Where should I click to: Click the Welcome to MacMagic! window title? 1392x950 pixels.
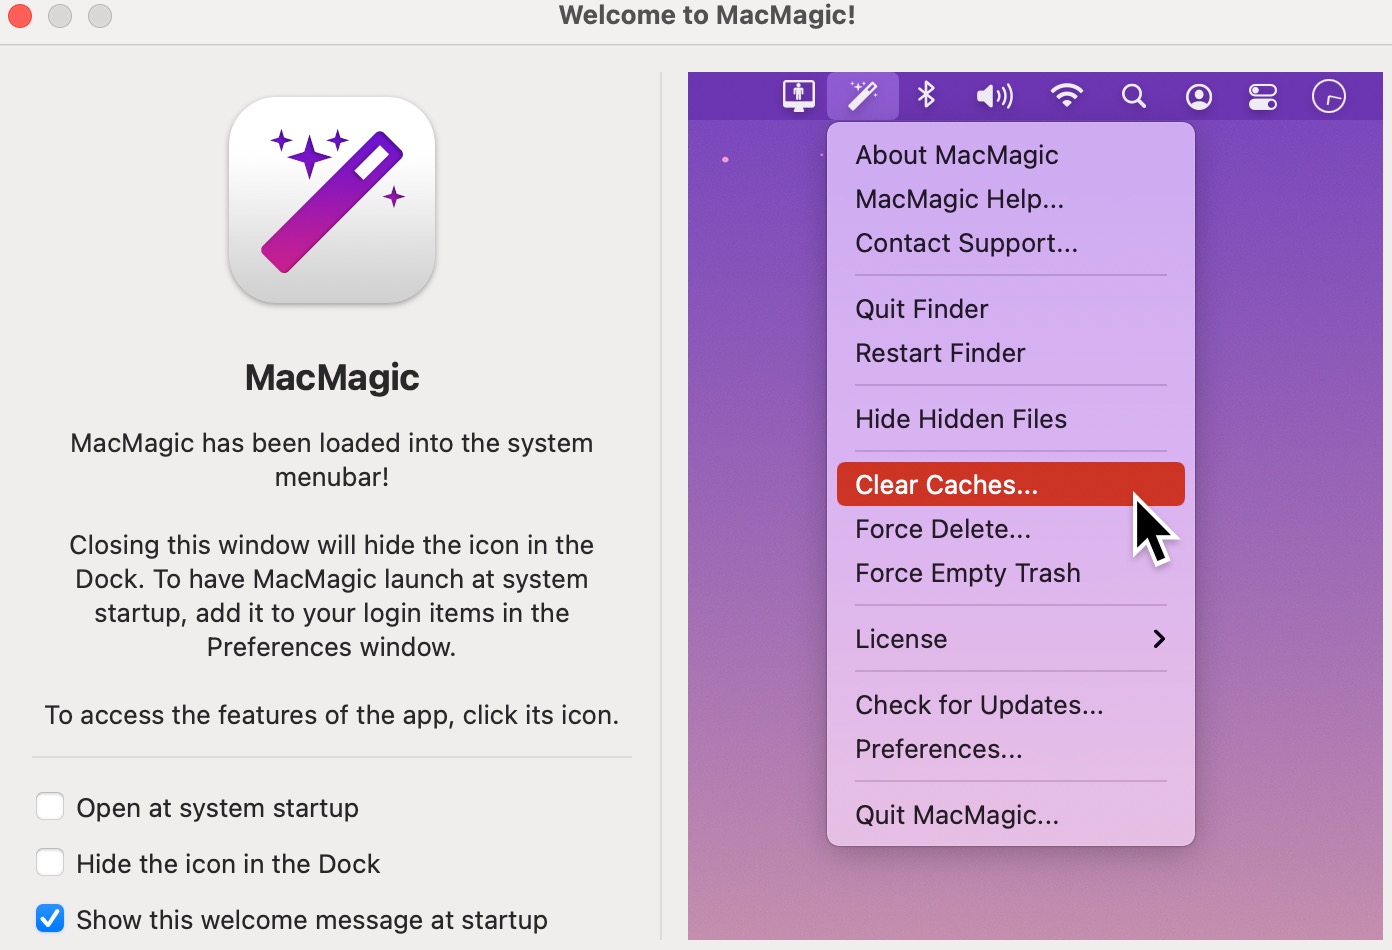[x=707, y=15]
